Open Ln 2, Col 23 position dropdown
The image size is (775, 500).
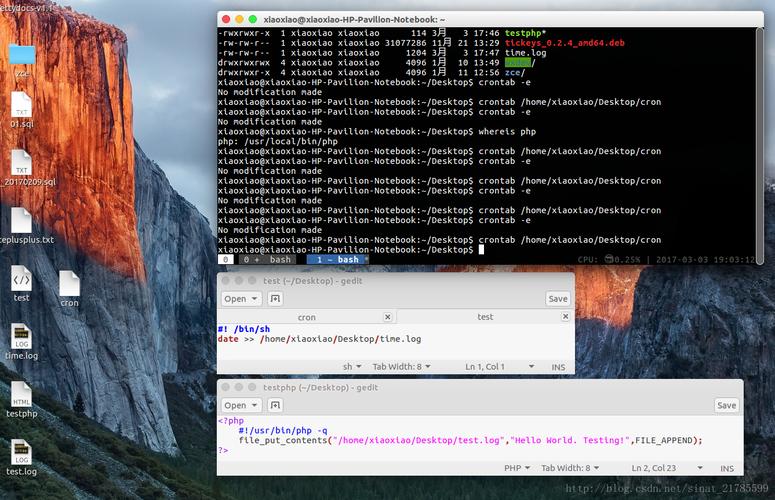[667, 468]
